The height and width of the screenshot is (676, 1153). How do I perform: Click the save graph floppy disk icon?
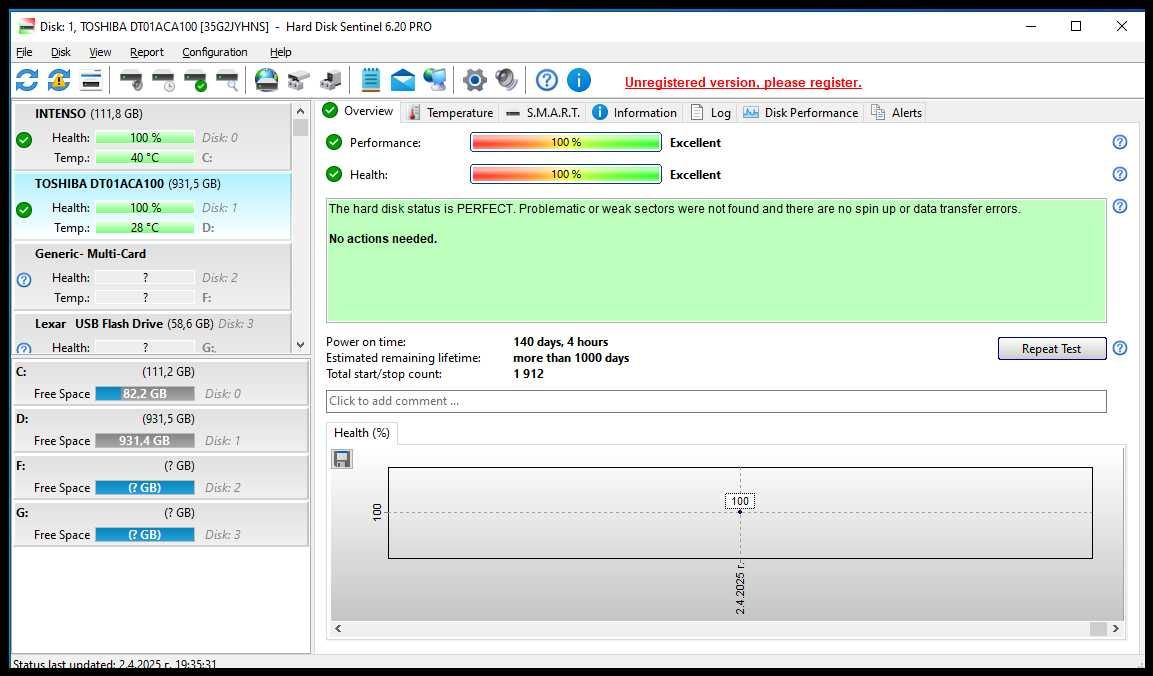pyautogui.click(x=342, y=459)
